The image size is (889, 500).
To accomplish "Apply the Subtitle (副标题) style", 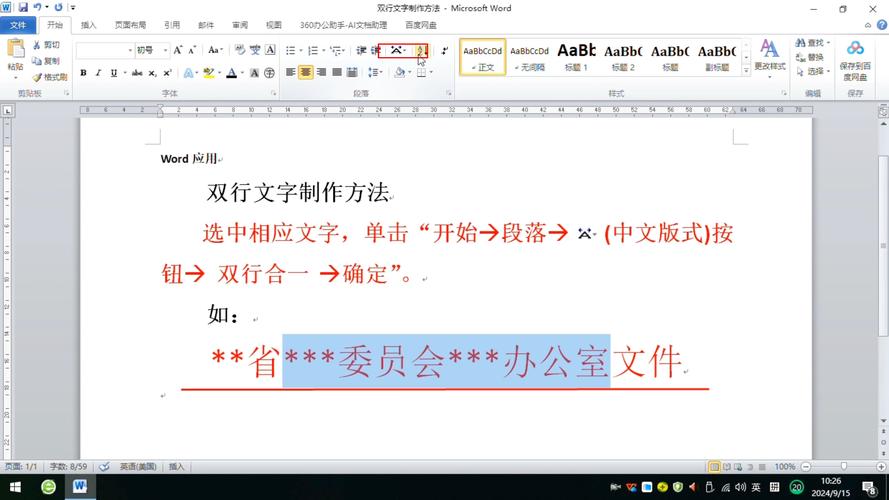I will 717,57.
